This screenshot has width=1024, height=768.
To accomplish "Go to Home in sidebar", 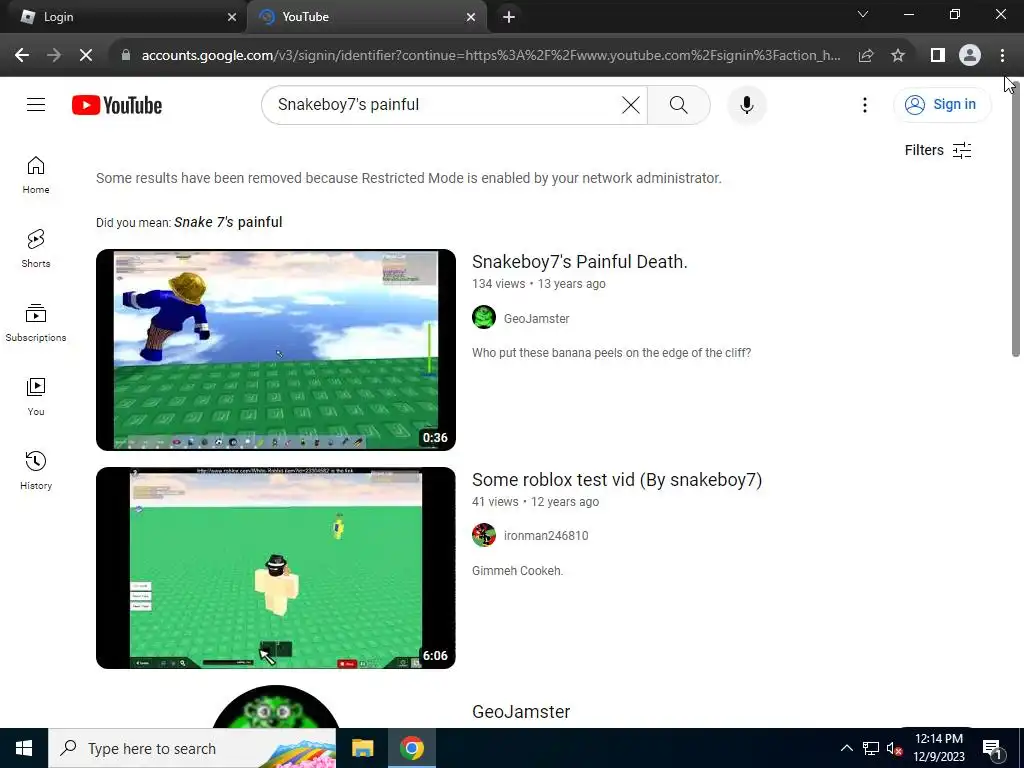I will [x=36, y=175].
